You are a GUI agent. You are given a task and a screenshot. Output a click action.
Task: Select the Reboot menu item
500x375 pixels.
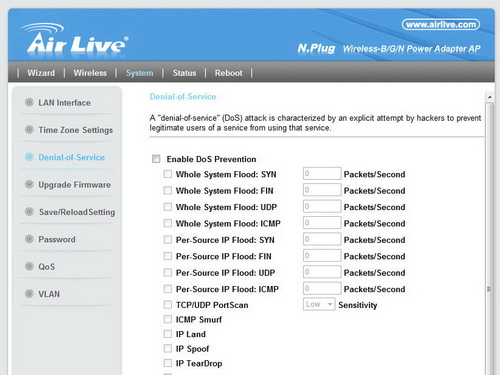pos(228,73)
